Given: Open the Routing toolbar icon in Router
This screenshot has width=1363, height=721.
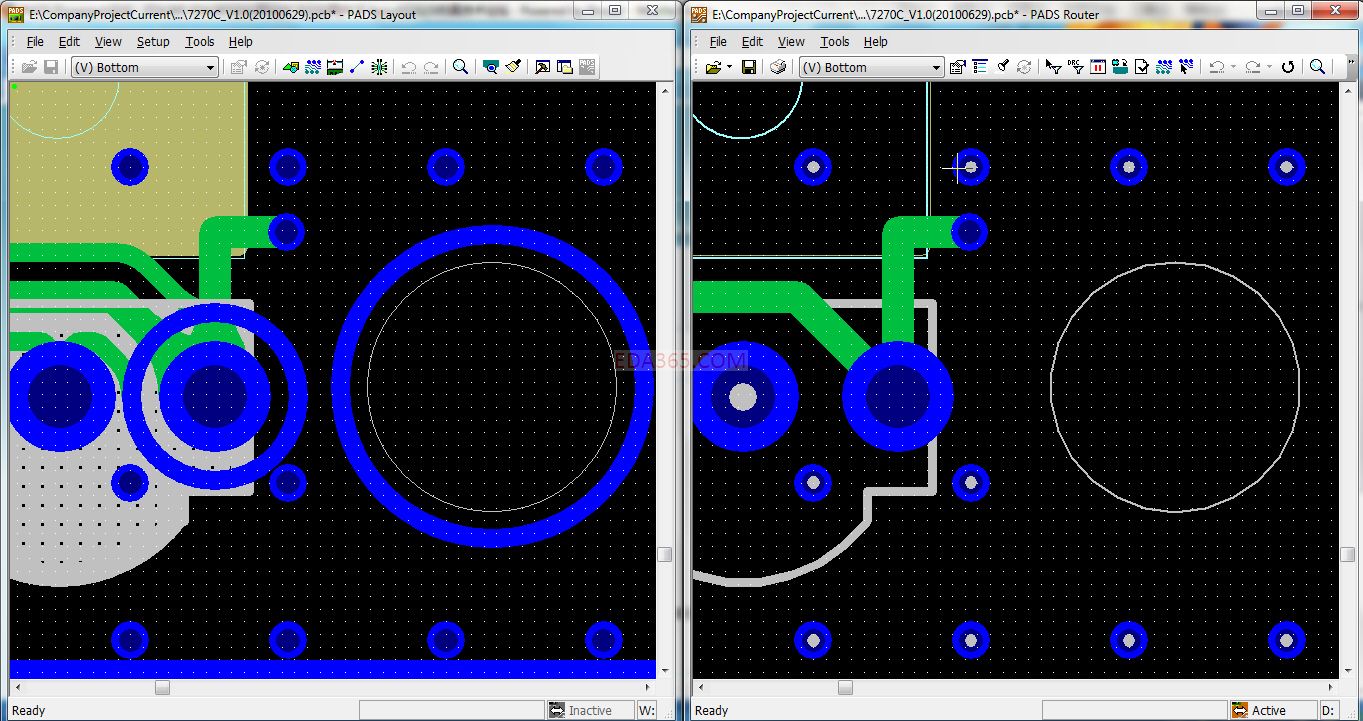Looking at the screenshot, I should (x=1164, y=67).
